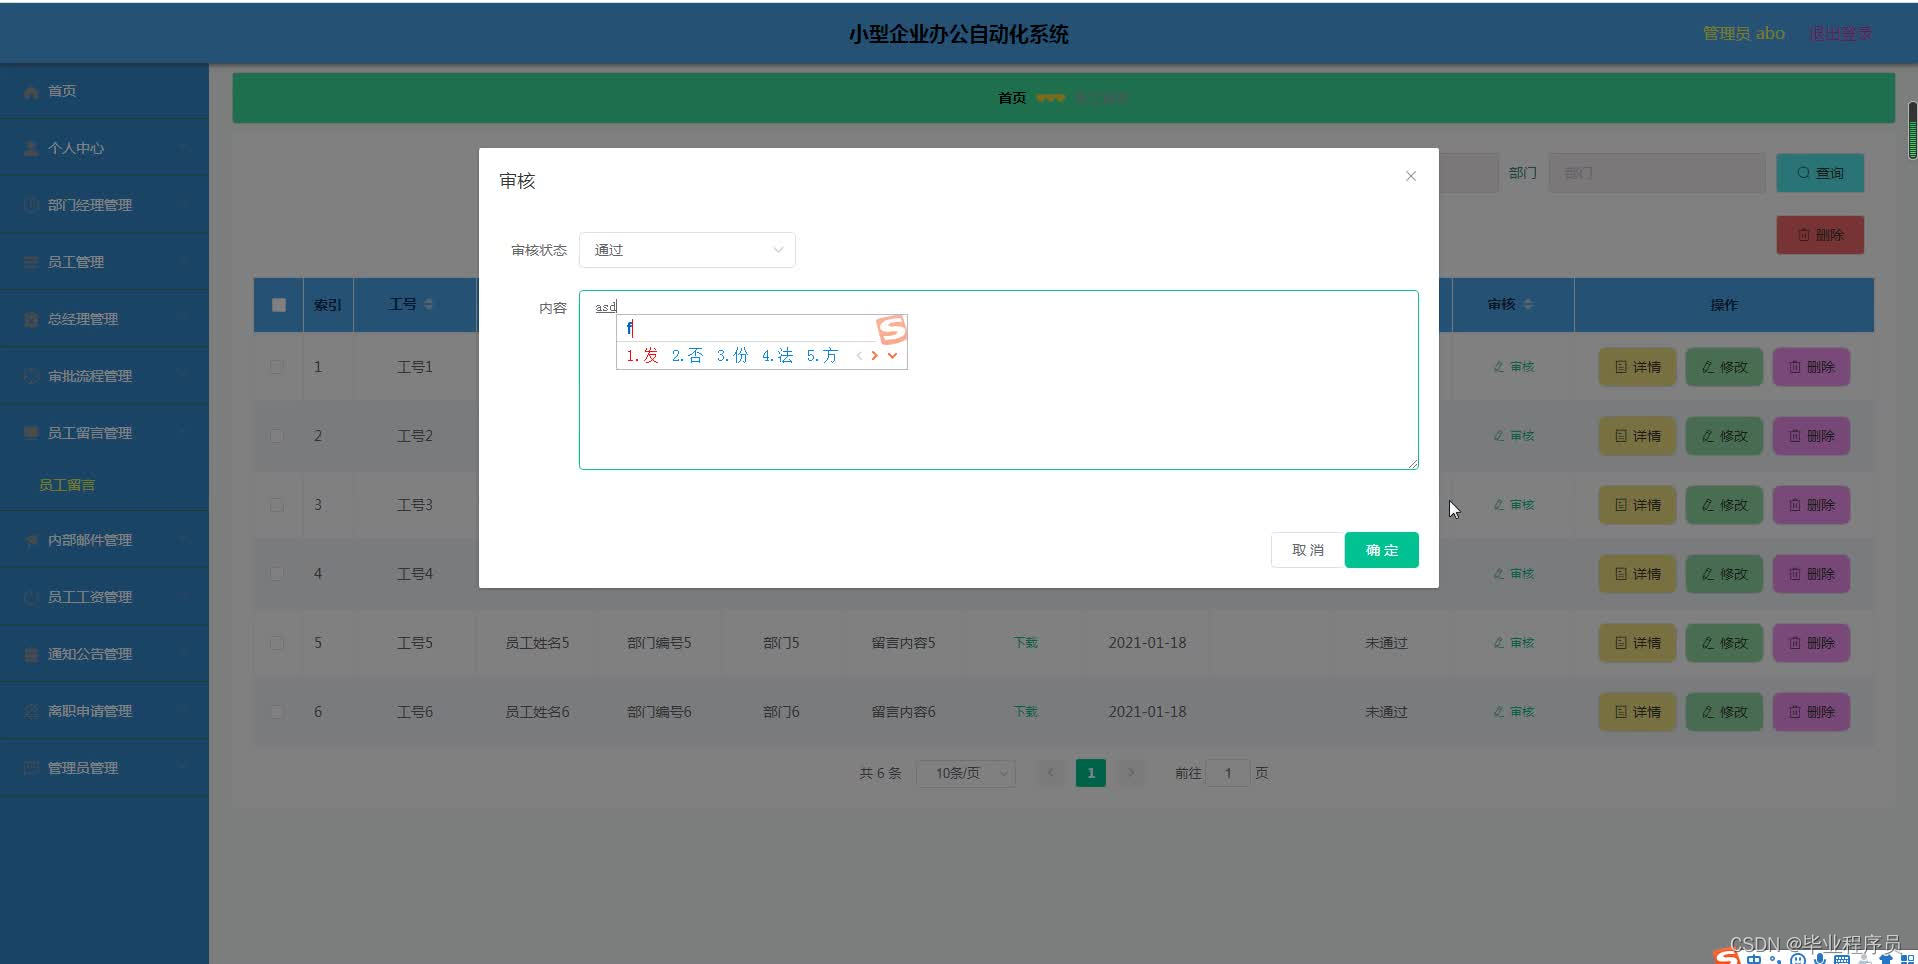Image resolution: width=1918 pixels, height=964 pixels.
Task: Click the icon beside 审批流程管理
Action: pos(31,376)
